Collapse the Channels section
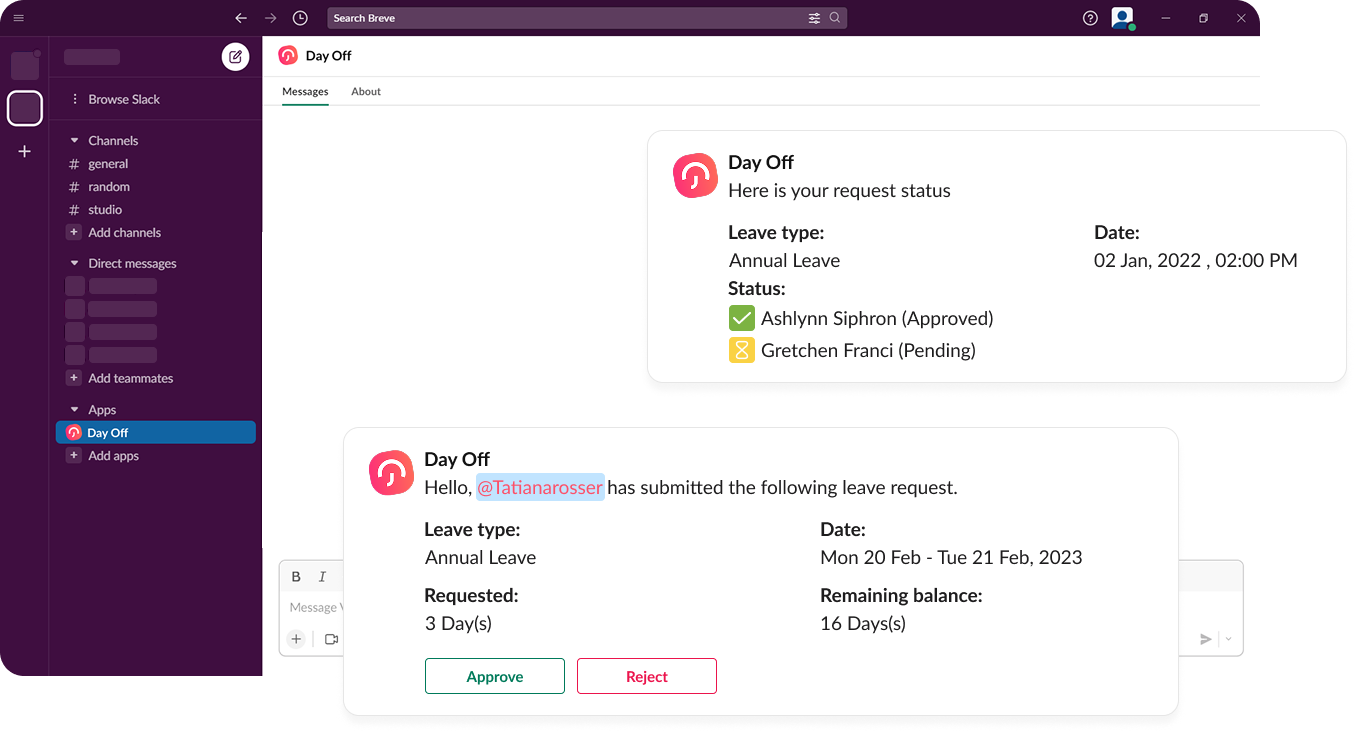This screenshot has width=1355, height=732. click(x=74, y=141)
